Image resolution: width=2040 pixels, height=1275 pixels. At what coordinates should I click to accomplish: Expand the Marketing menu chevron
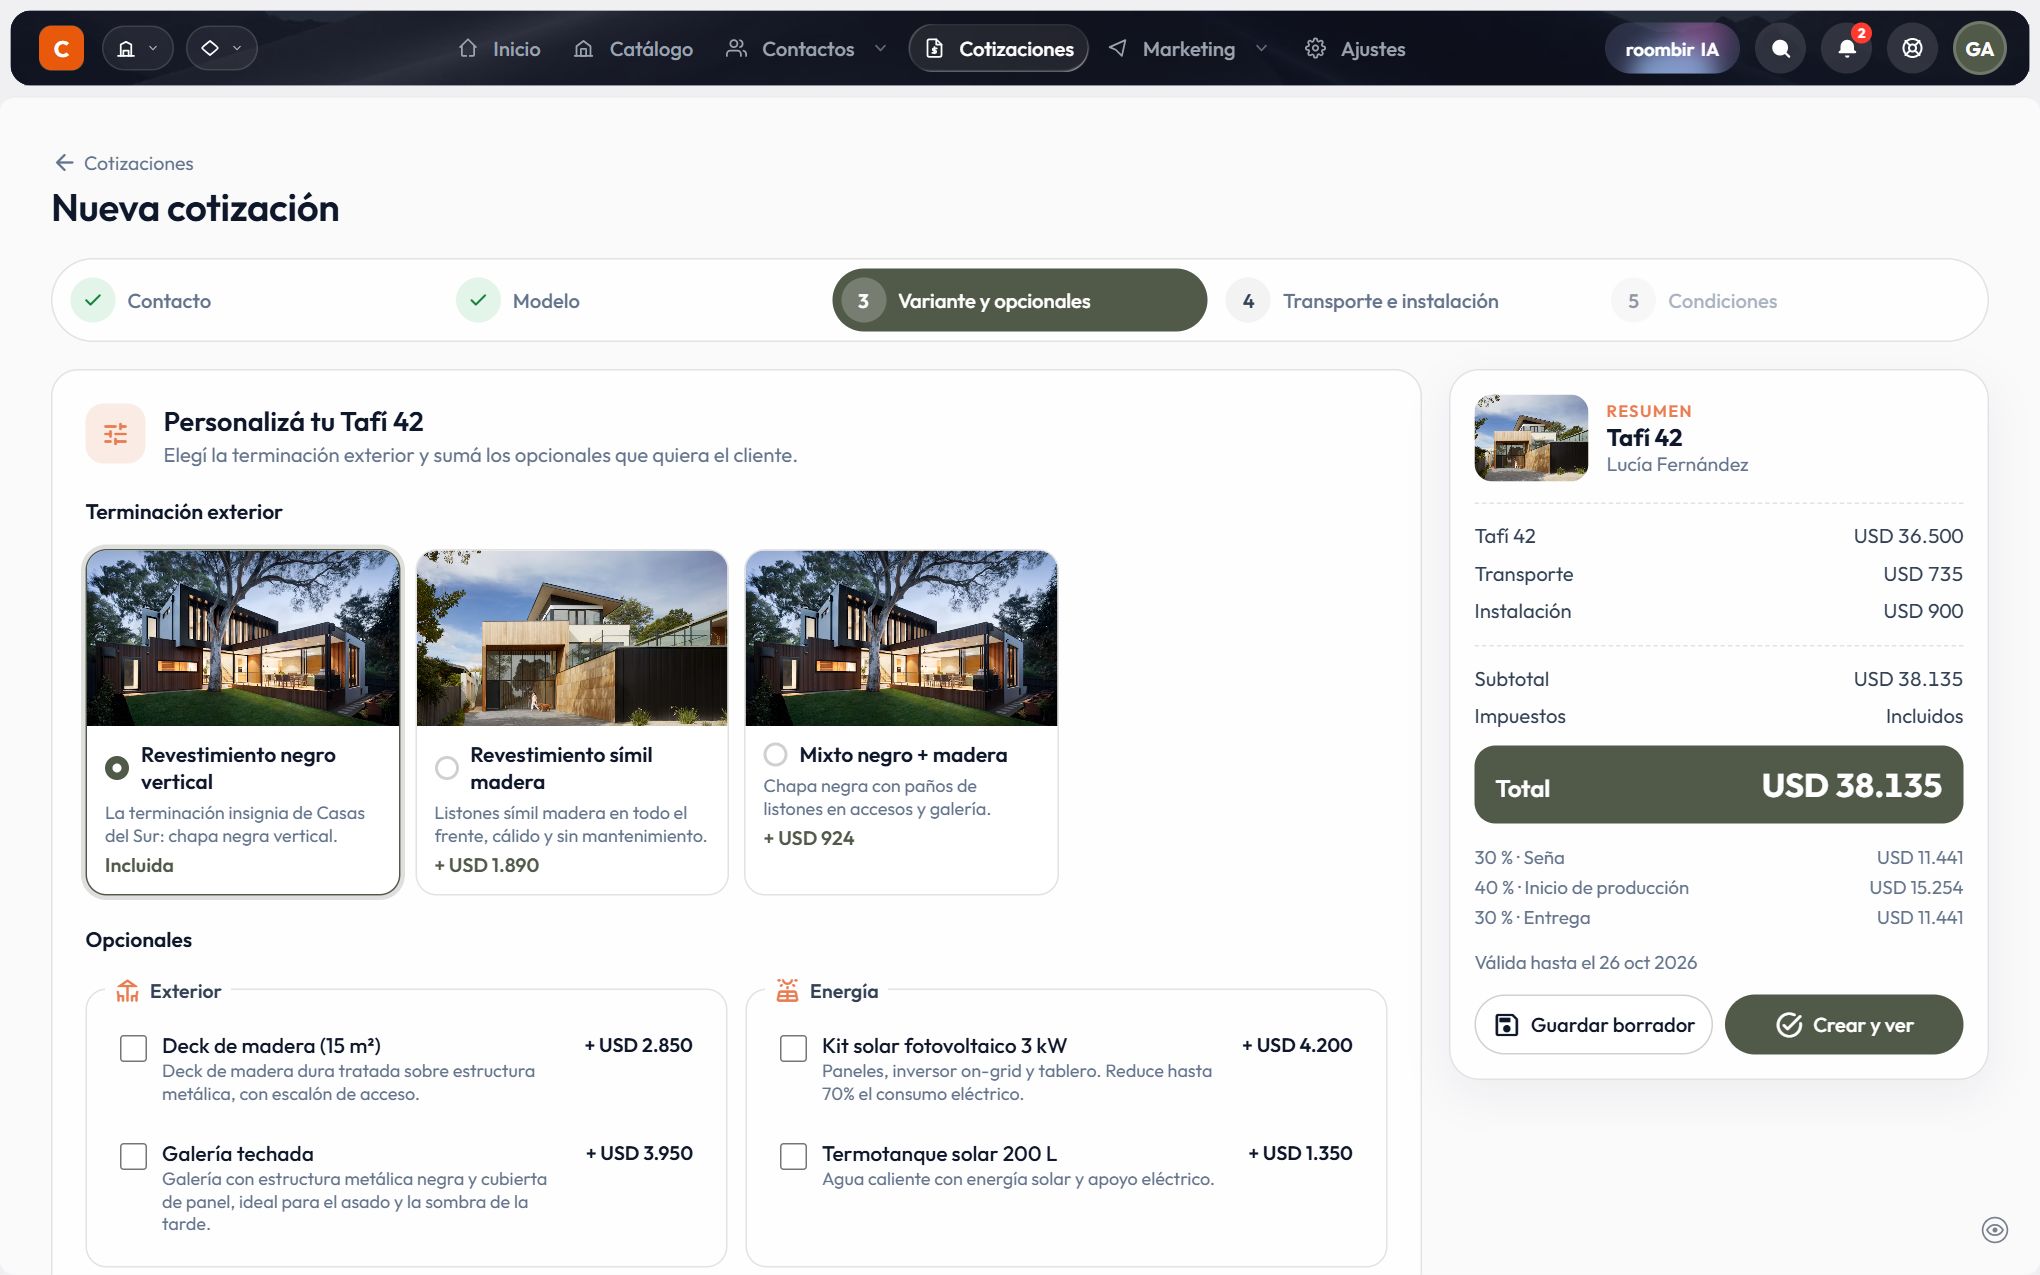1261,48
